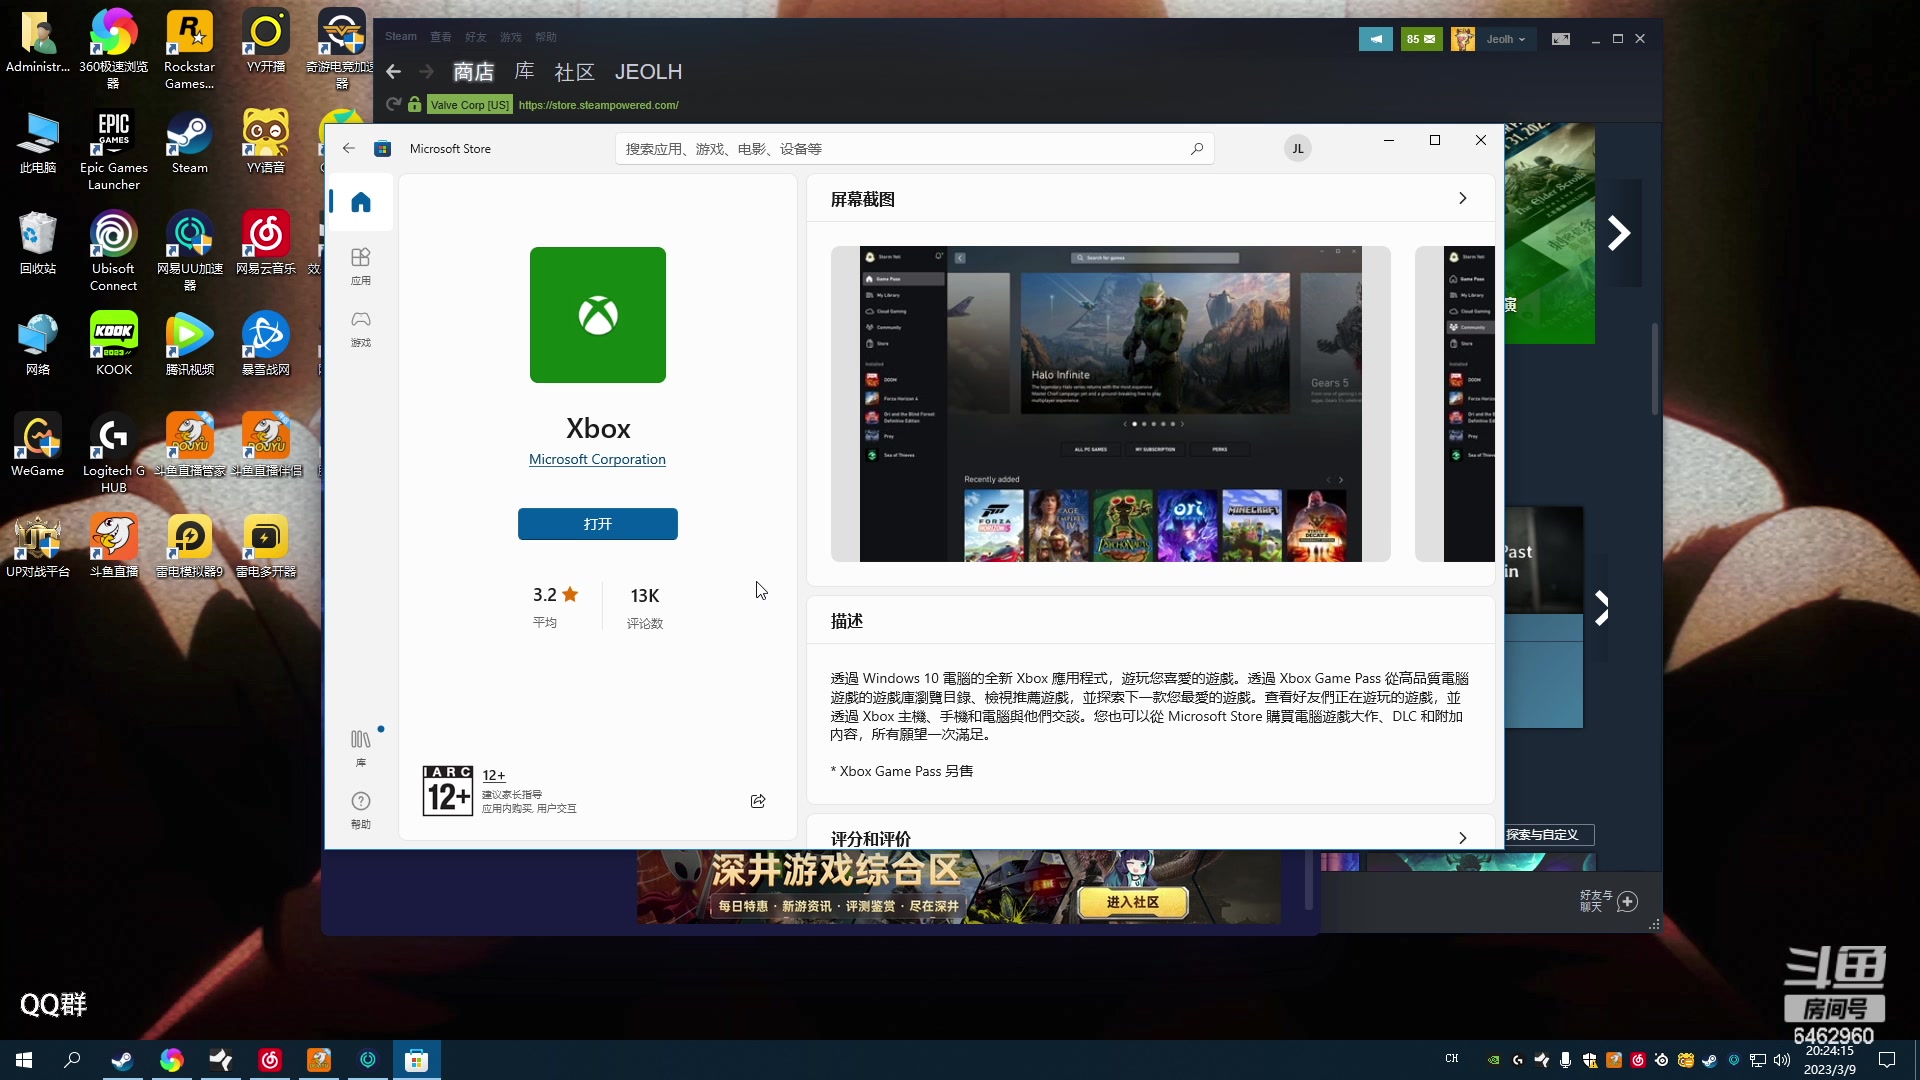Expand the 评分和评价 ratings section
Image resolution: width=1920 pixels, height=1080 pixels.
click(1462, 838)
